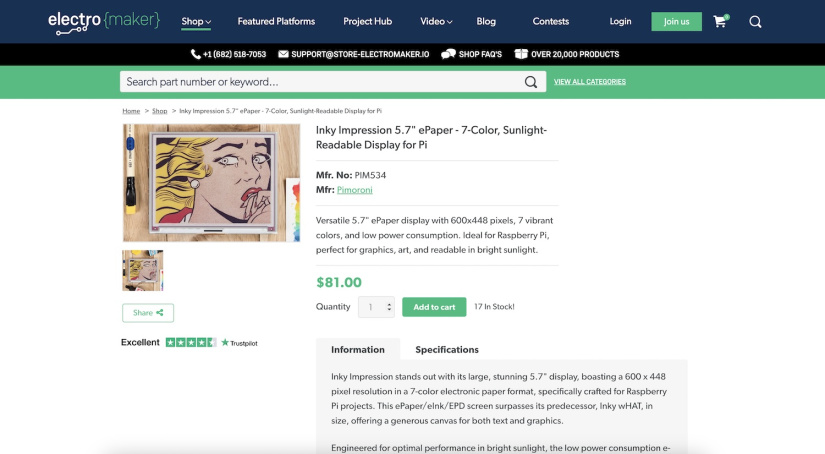This screenshot has height=454, width=825.
Task: Switch to the Specifications tab
Action: [x=447, y=349]
